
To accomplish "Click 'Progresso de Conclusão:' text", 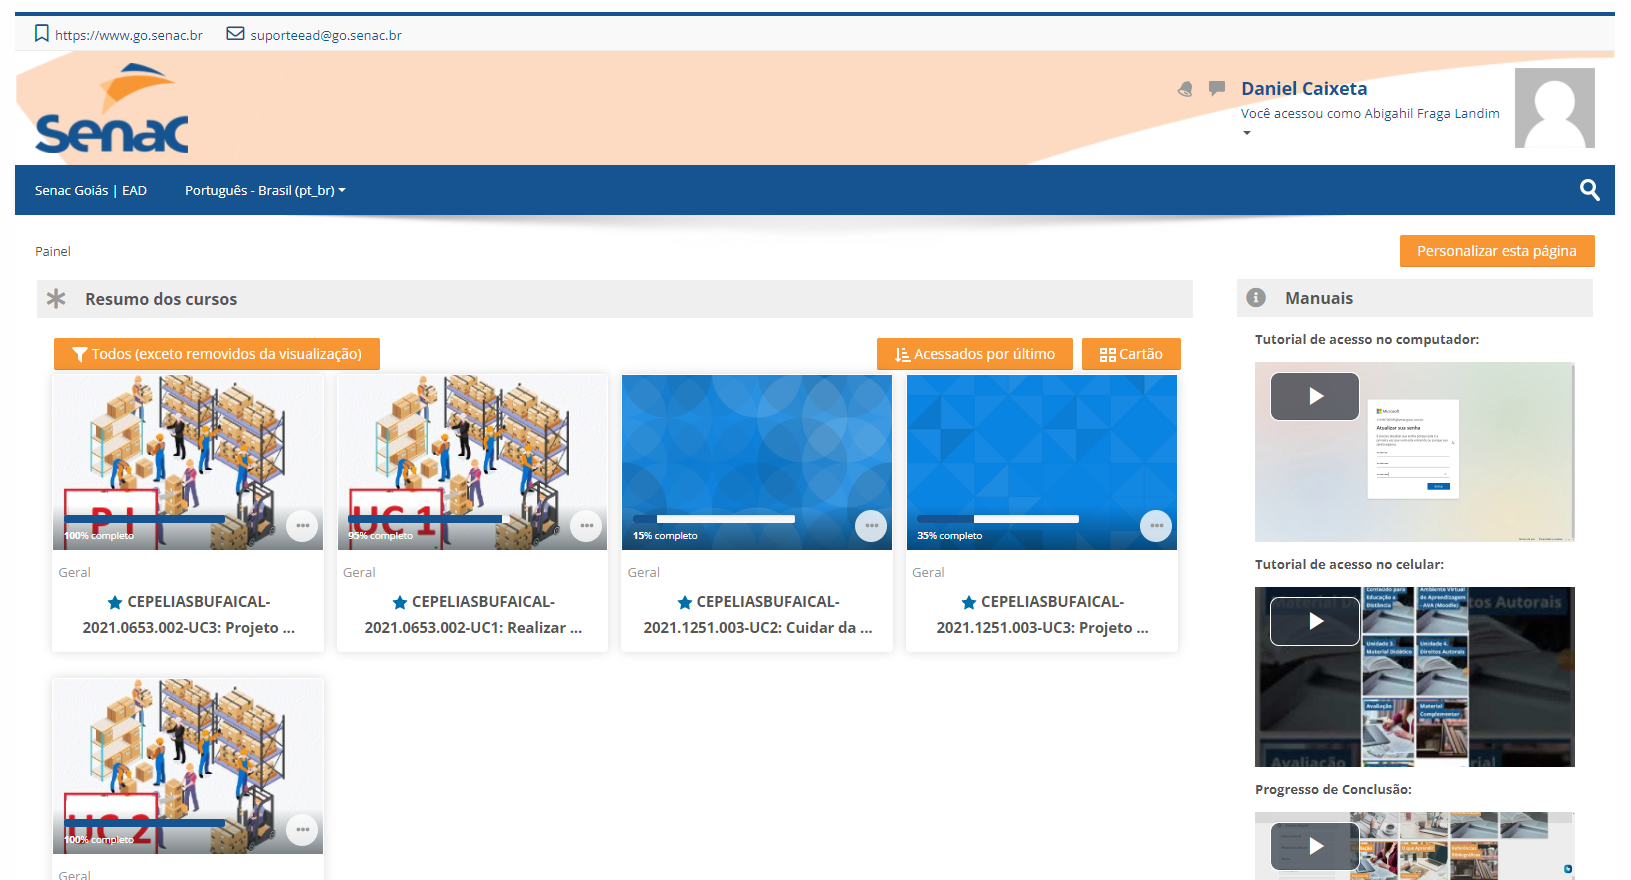I will point(1333,789).
